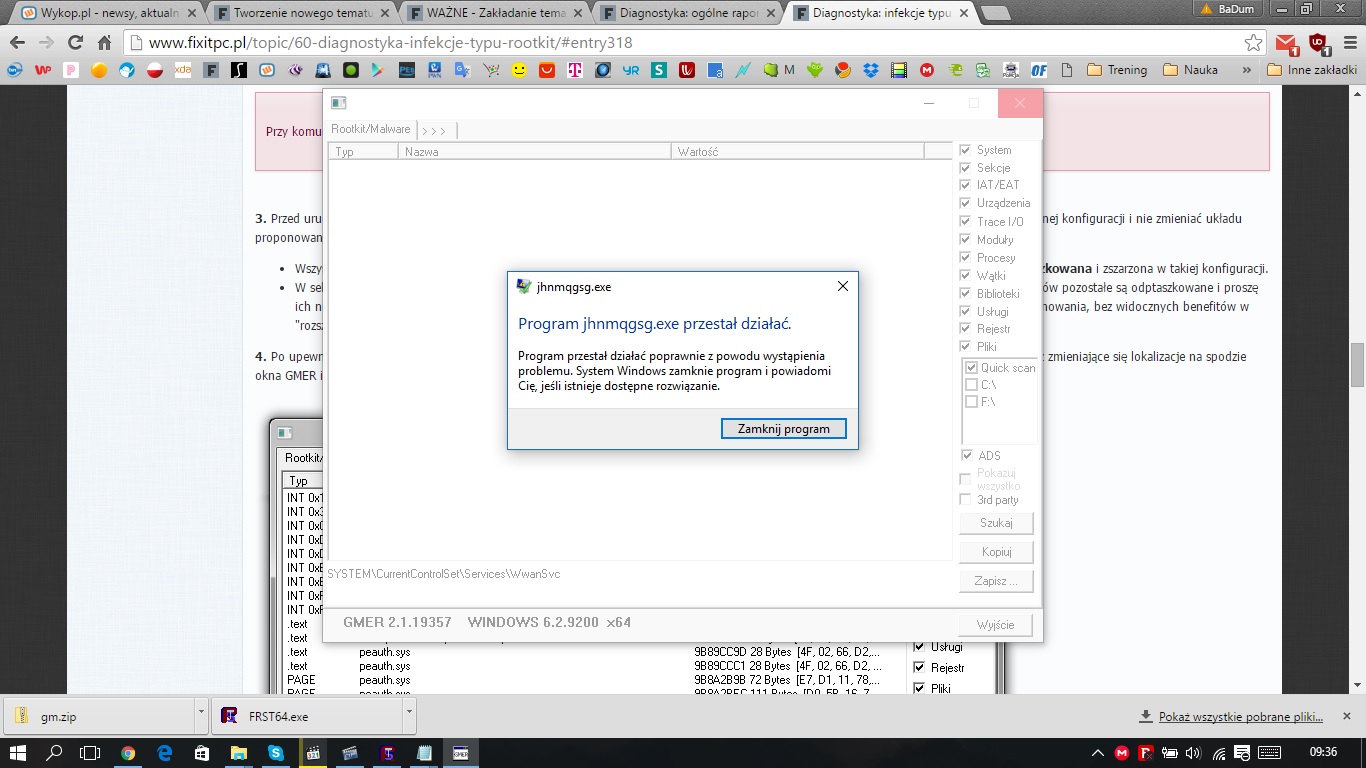
Task: Toggle the System checkbox in GMER
Action: tap(965, 150)
